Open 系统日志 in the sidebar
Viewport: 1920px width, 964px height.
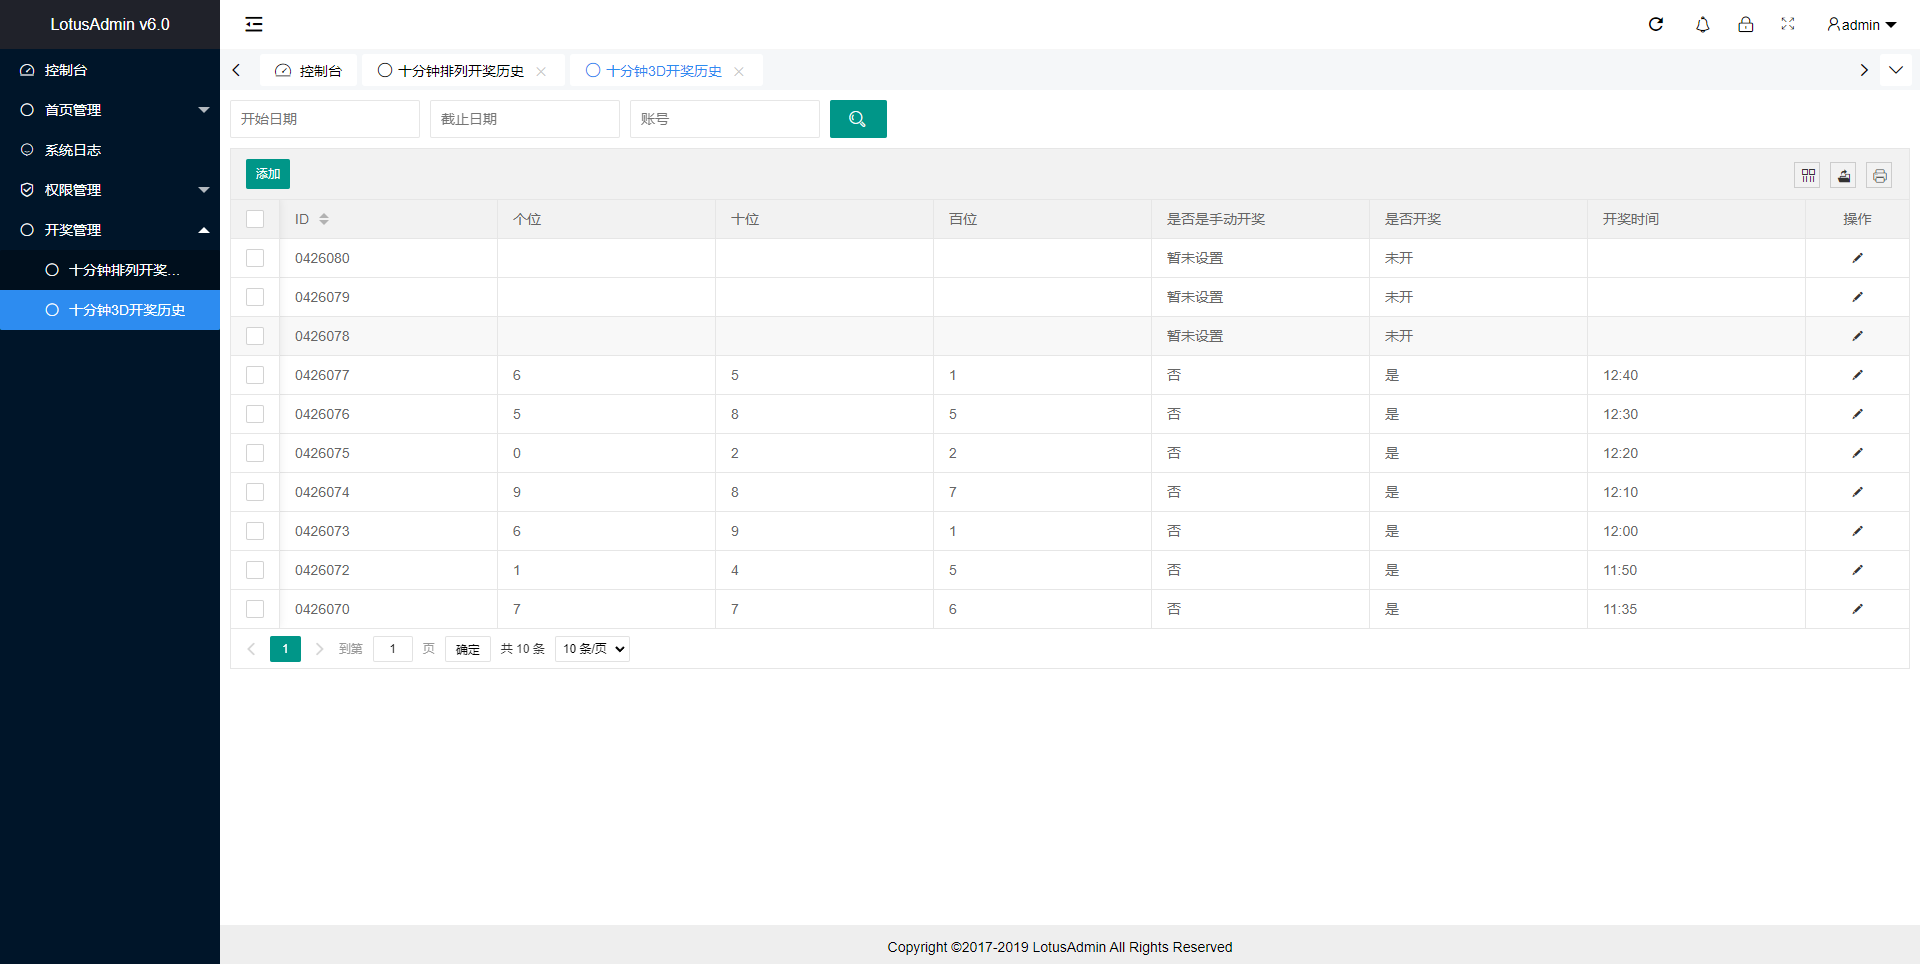point(73,150)
